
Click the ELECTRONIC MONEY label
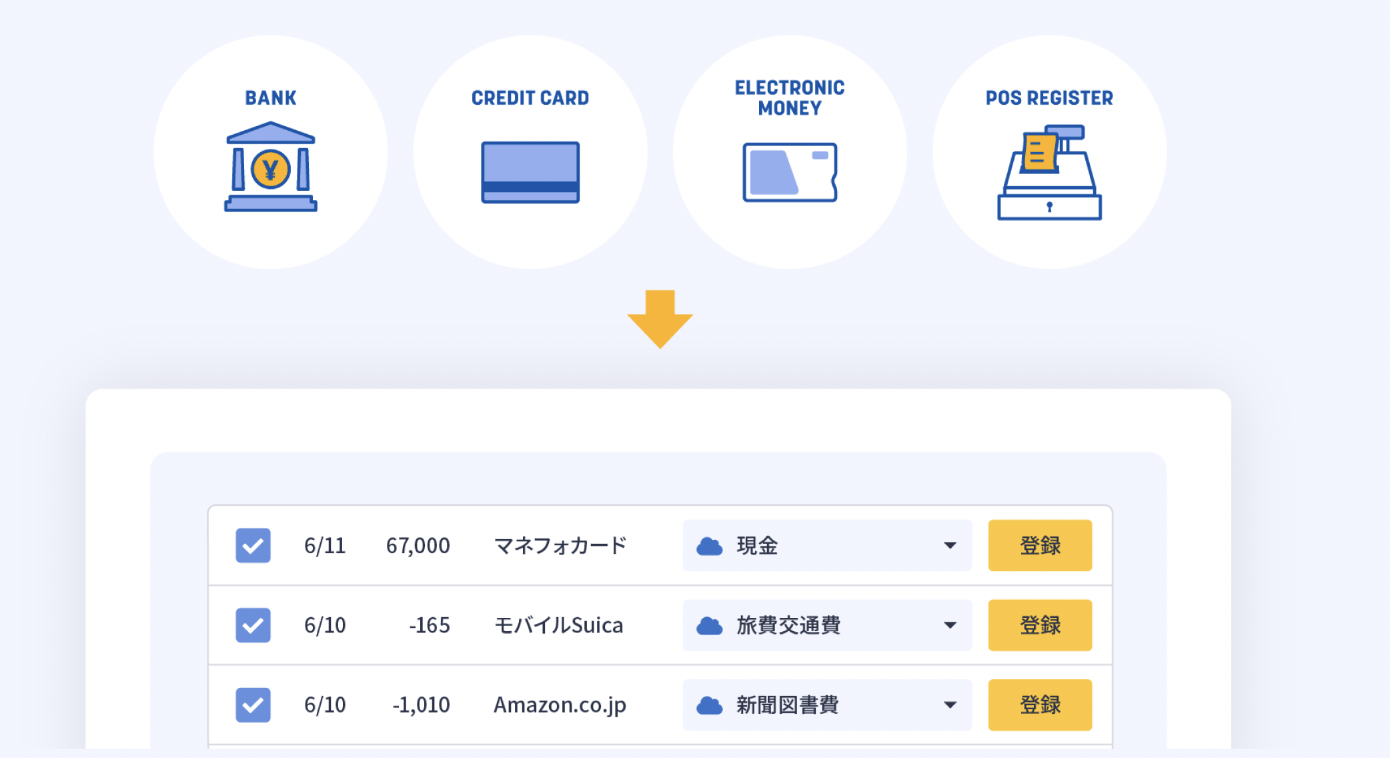[x=790, y=98]
